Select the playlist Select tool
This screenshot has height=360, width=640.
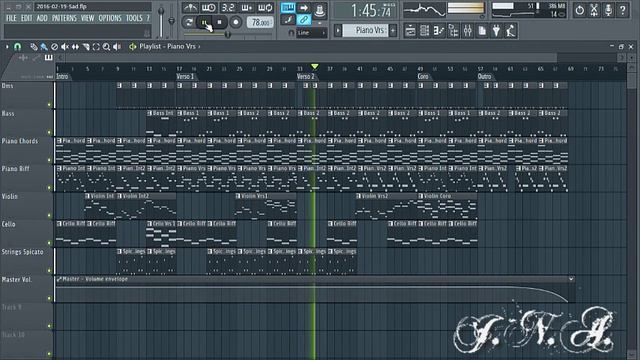click(x=96, y=47)
